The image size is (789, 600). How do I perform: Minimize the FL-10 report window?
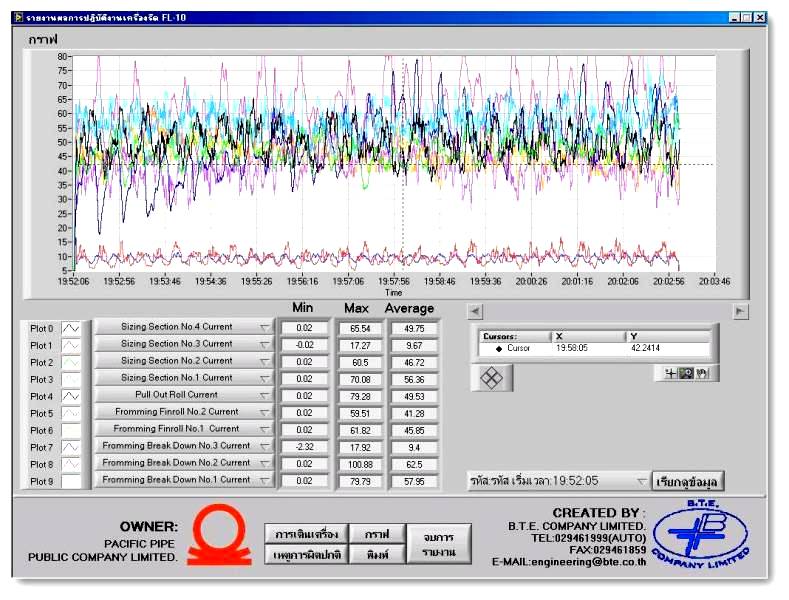coord(735,18)
